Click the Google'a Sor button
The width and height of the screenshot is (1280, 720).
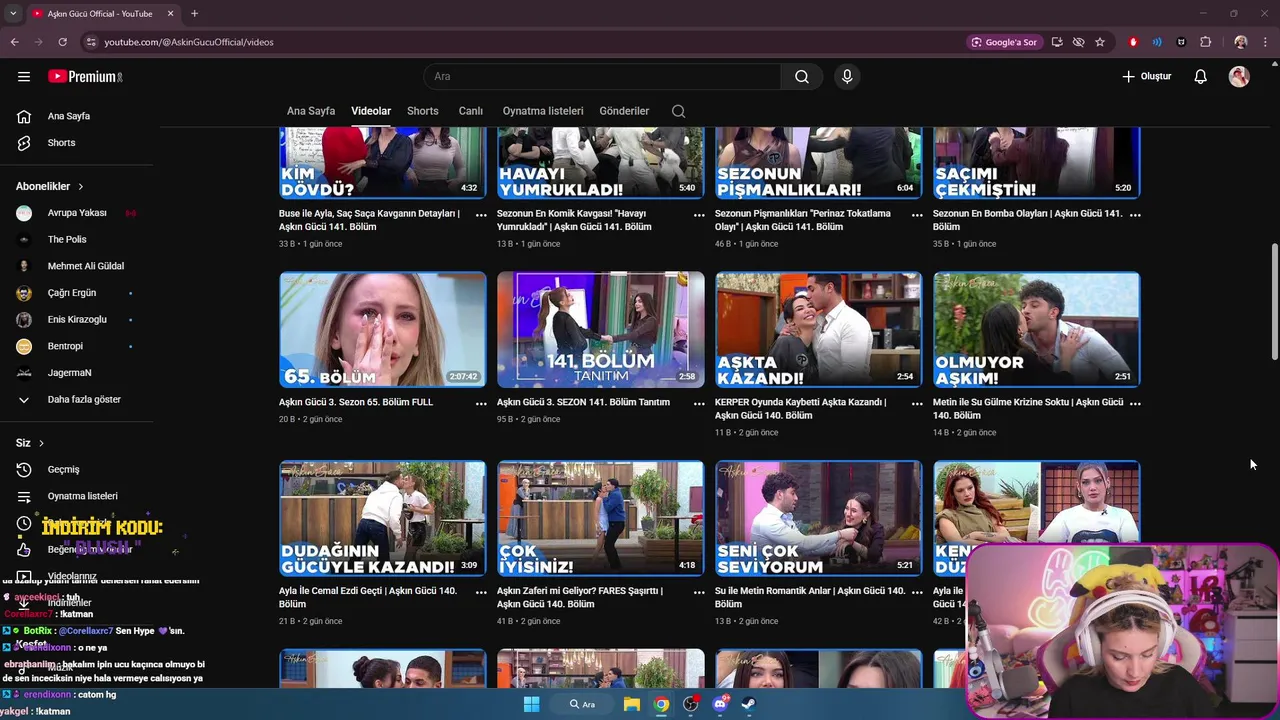1004,42
